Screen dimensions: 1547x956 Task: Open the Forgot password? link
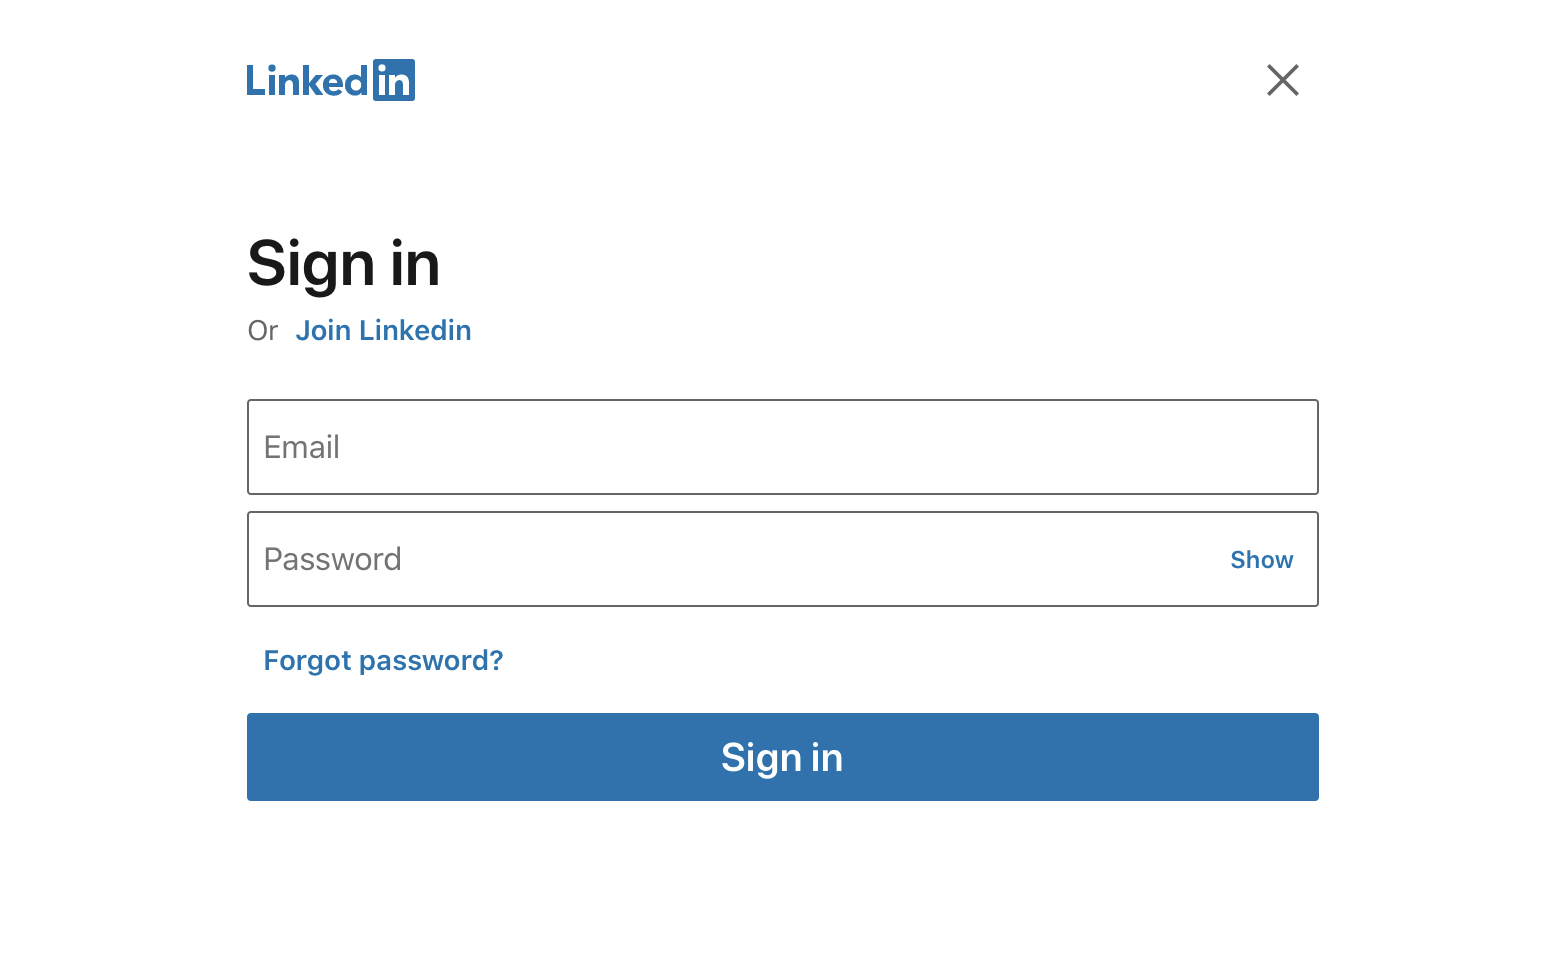(383, 661)
